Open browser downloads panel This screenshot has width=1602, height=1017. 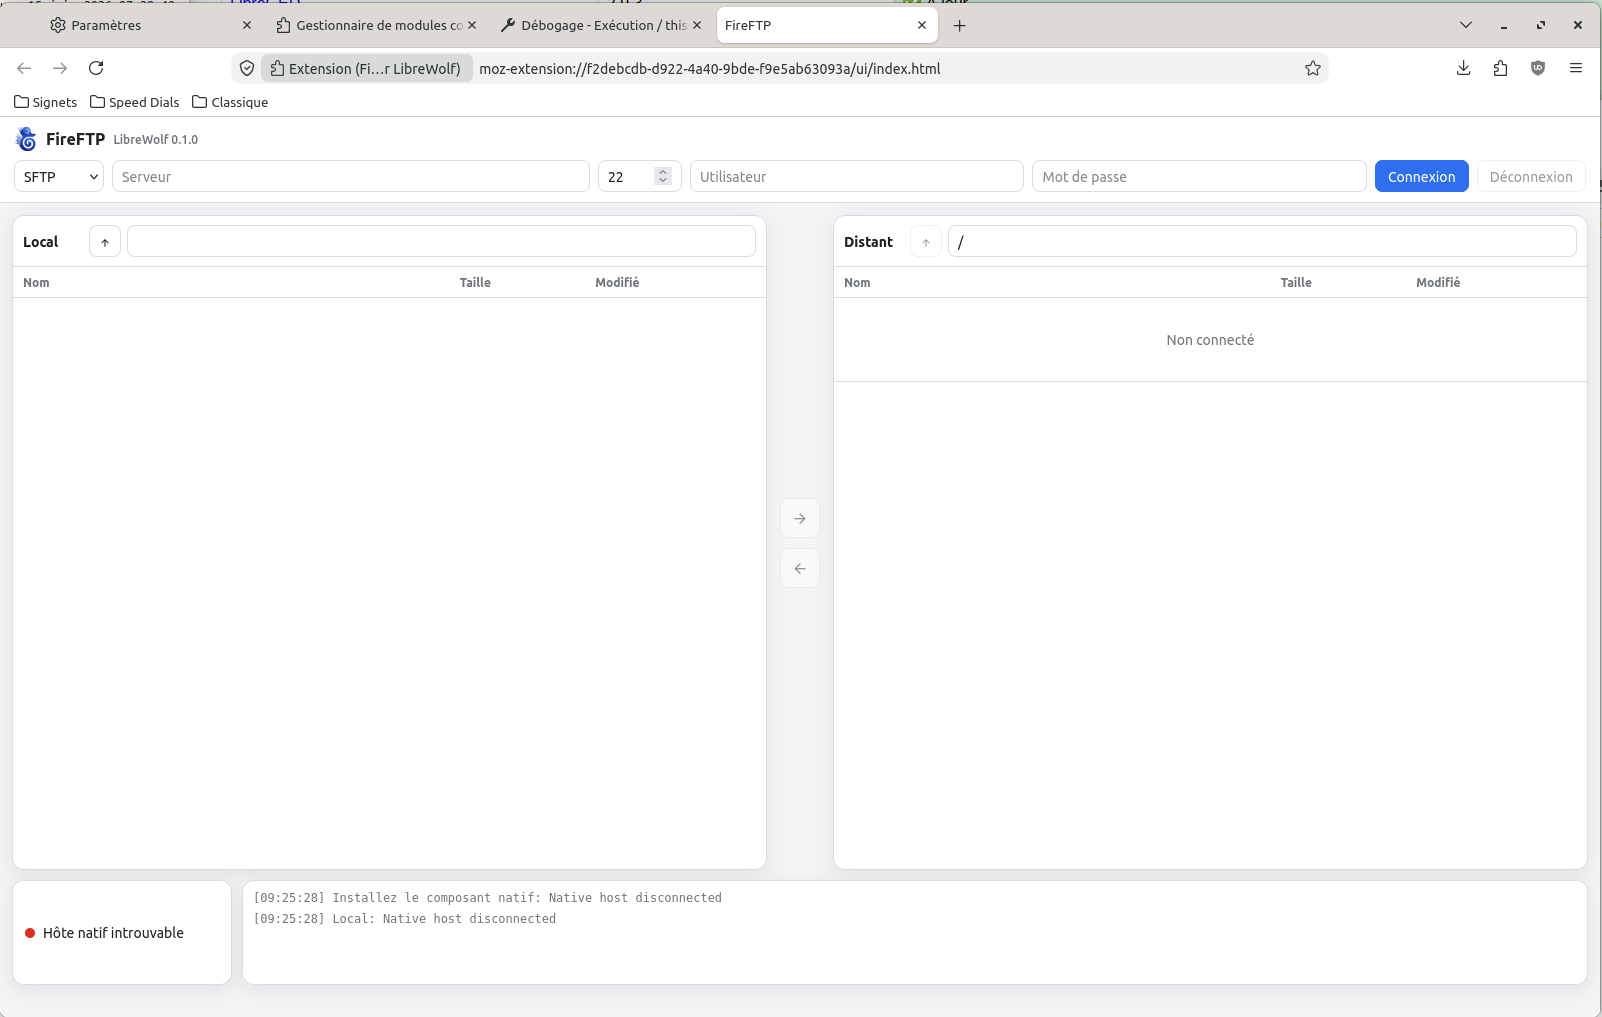tap(1463, 68)
